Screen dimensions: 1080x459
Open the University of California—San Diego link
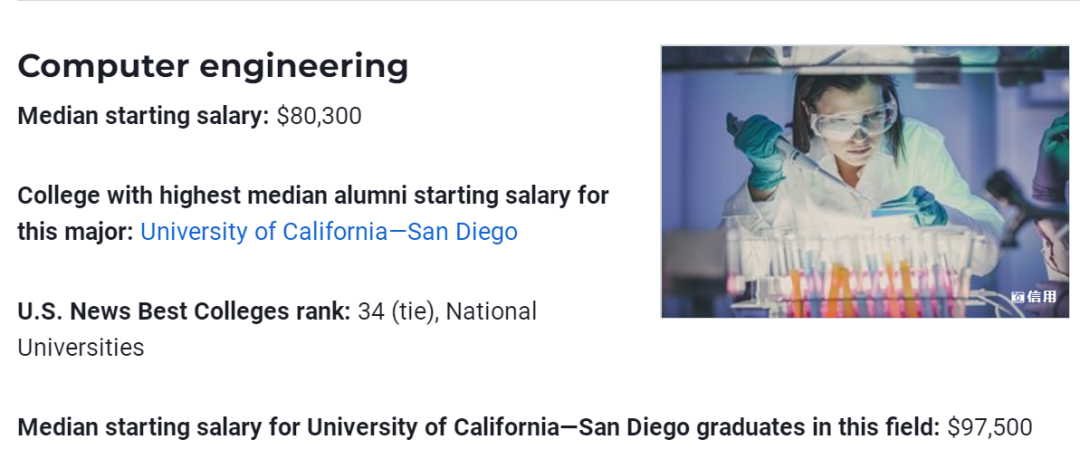coord(328,232)
